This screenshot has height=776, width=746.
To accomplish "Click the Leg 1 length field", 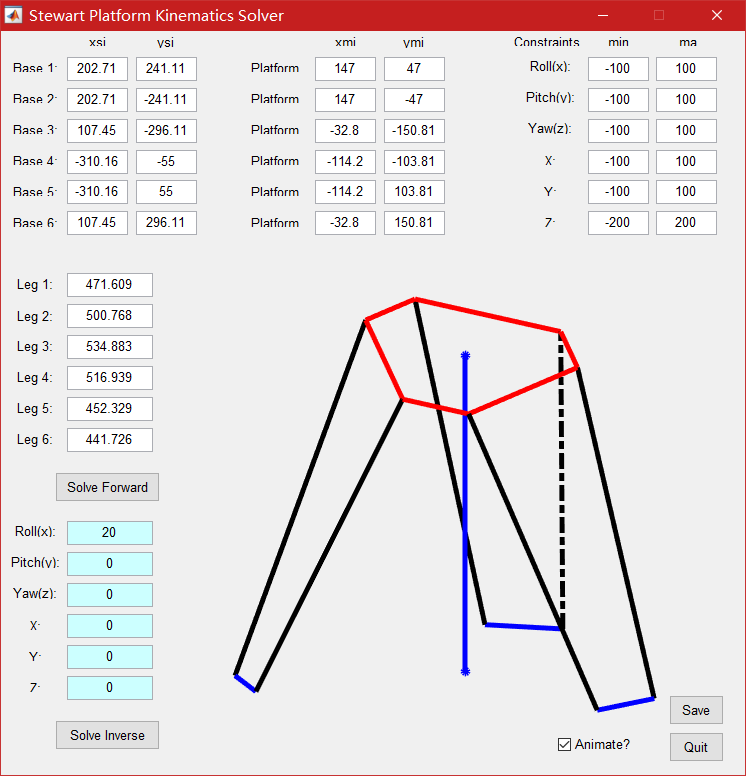I will (x=109, y=285).
